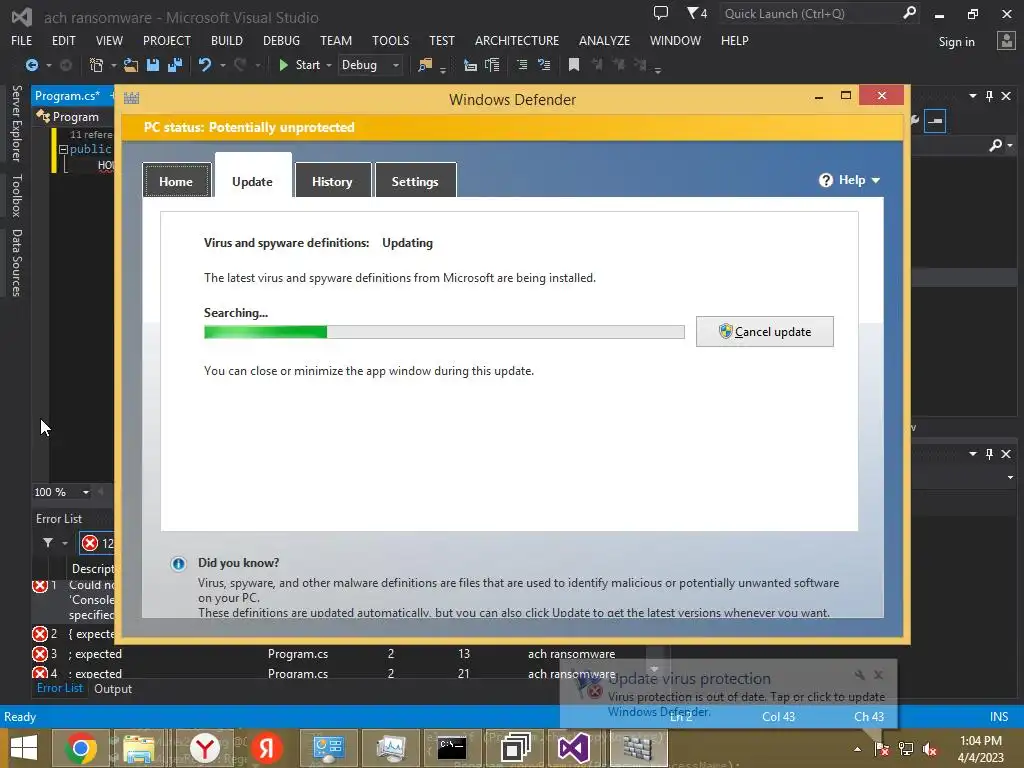Open the Settings tab in Windows Defender
The width and height of the screenshot is (1024, 768).
[415, 181]
